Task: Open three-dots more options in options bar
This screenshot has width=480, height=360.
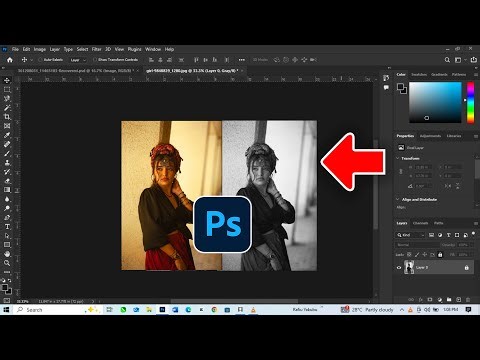Action: coord(242,60)
